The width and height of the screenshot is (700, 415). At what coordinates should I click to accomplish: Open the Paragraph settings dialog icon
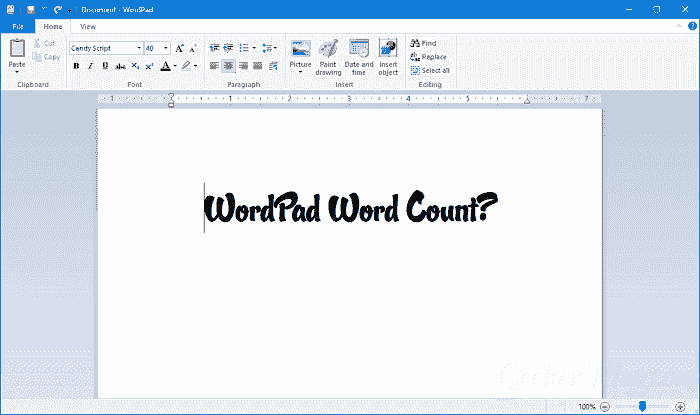[x=273, y=66]
